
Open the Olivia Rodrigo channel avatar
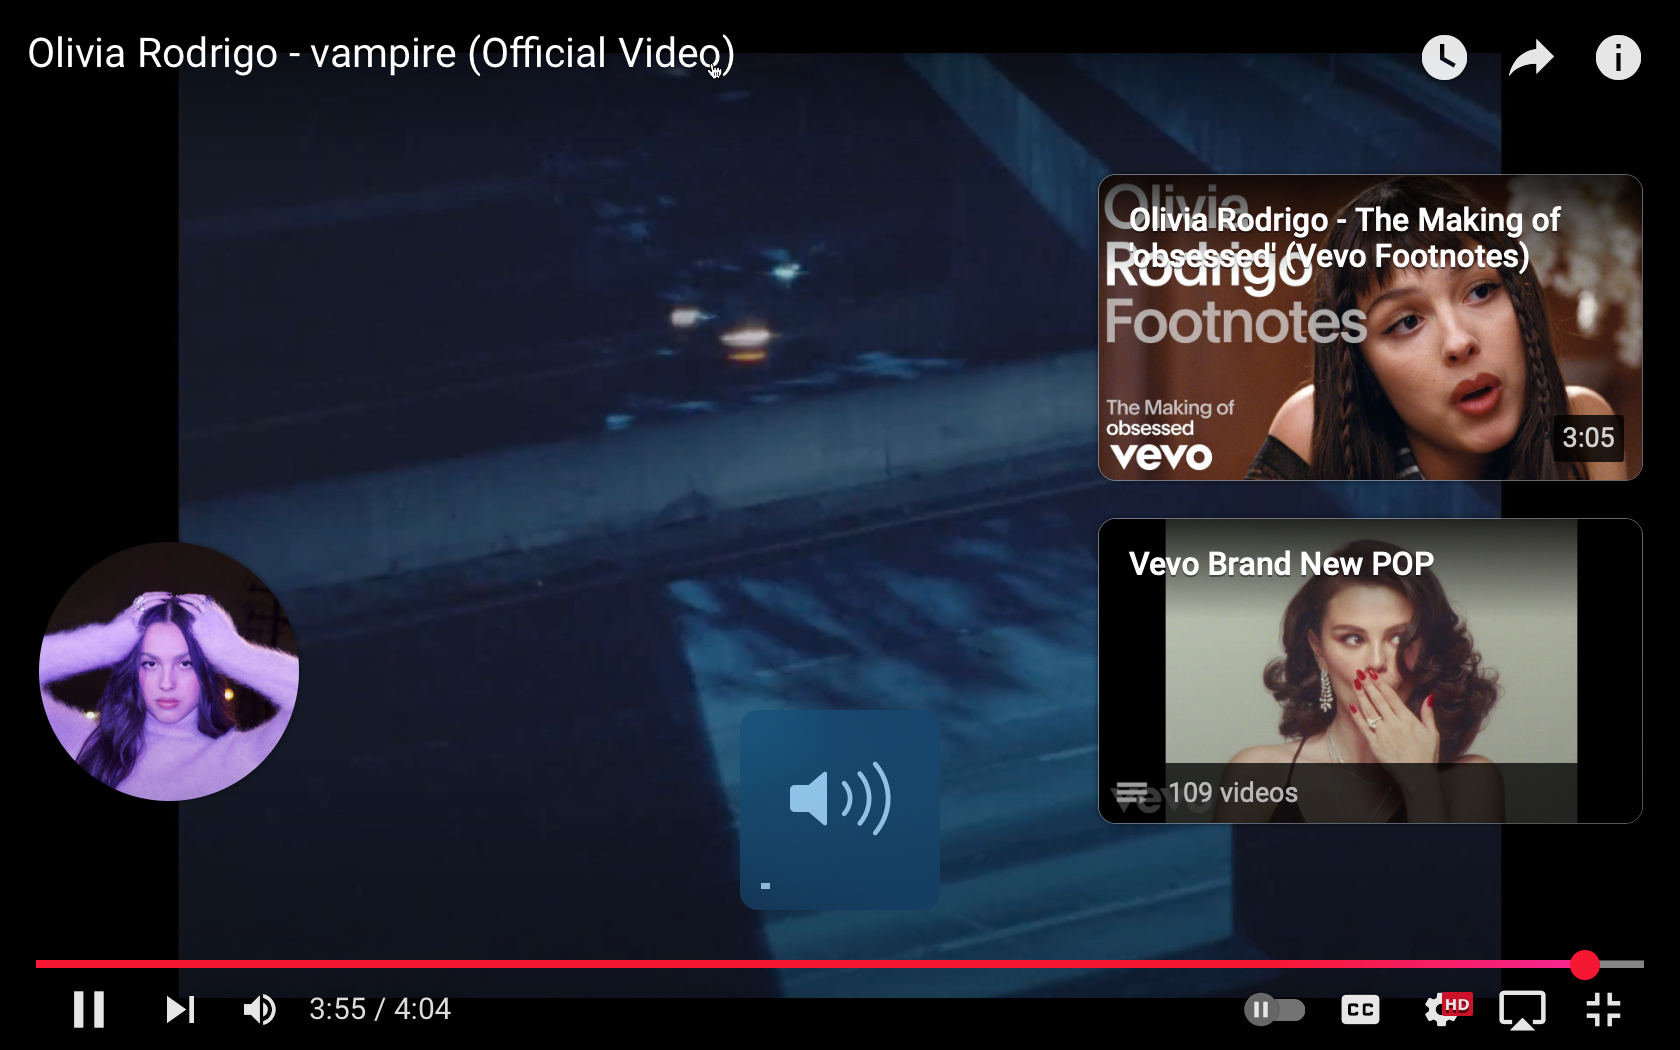click(x=169, y=671)
